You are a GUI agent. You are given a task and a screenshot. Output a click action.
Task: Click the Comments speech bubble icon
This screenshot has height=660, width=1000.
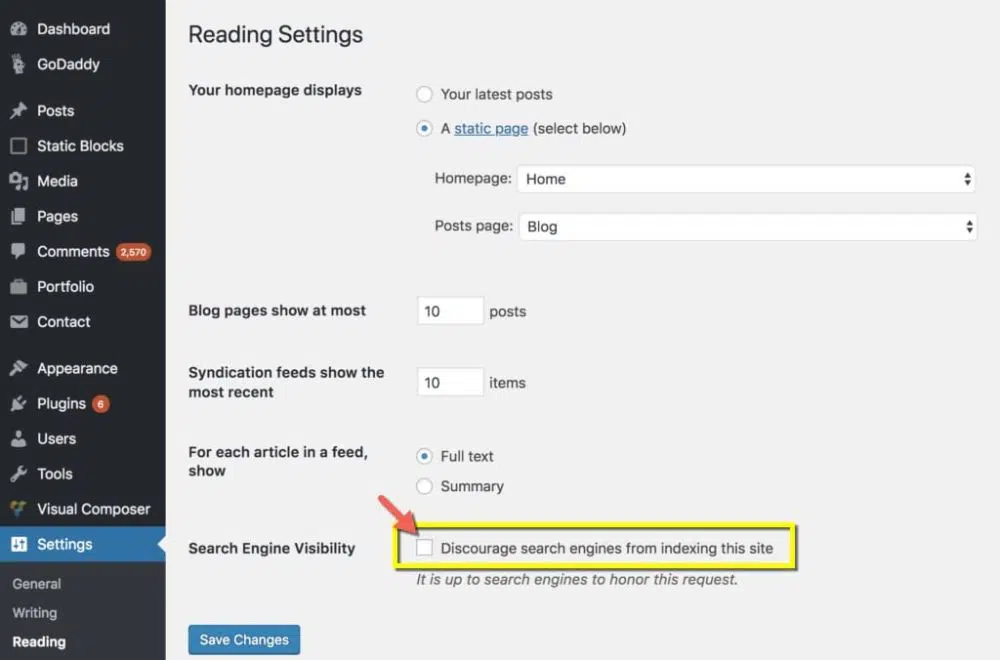(18, 252)
